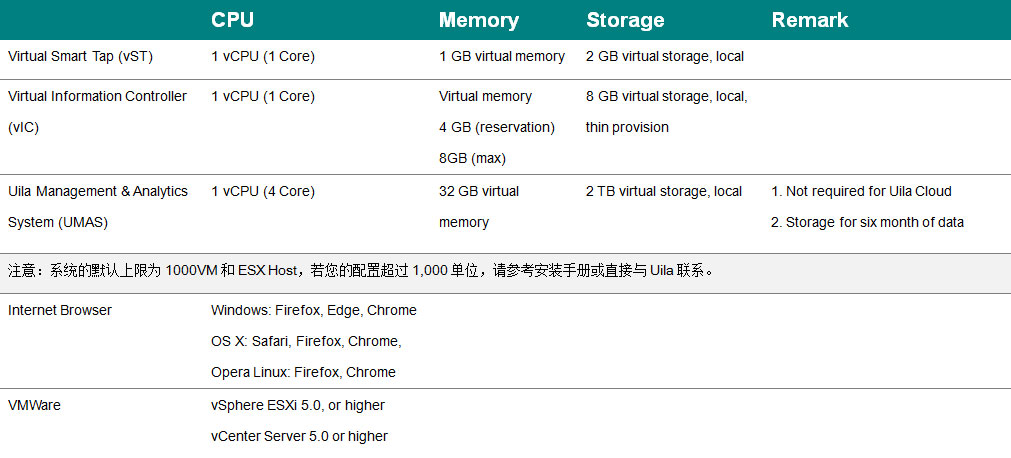Click the OS X: Safari, Firefox, Chrome line
Viewport: 1011px width, 458px height.
coord(306,341)
